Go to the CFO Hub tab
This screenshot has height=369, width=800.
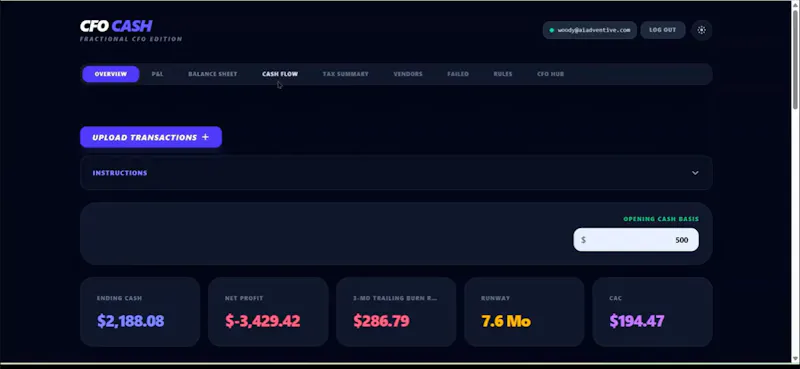pos(551,74)
